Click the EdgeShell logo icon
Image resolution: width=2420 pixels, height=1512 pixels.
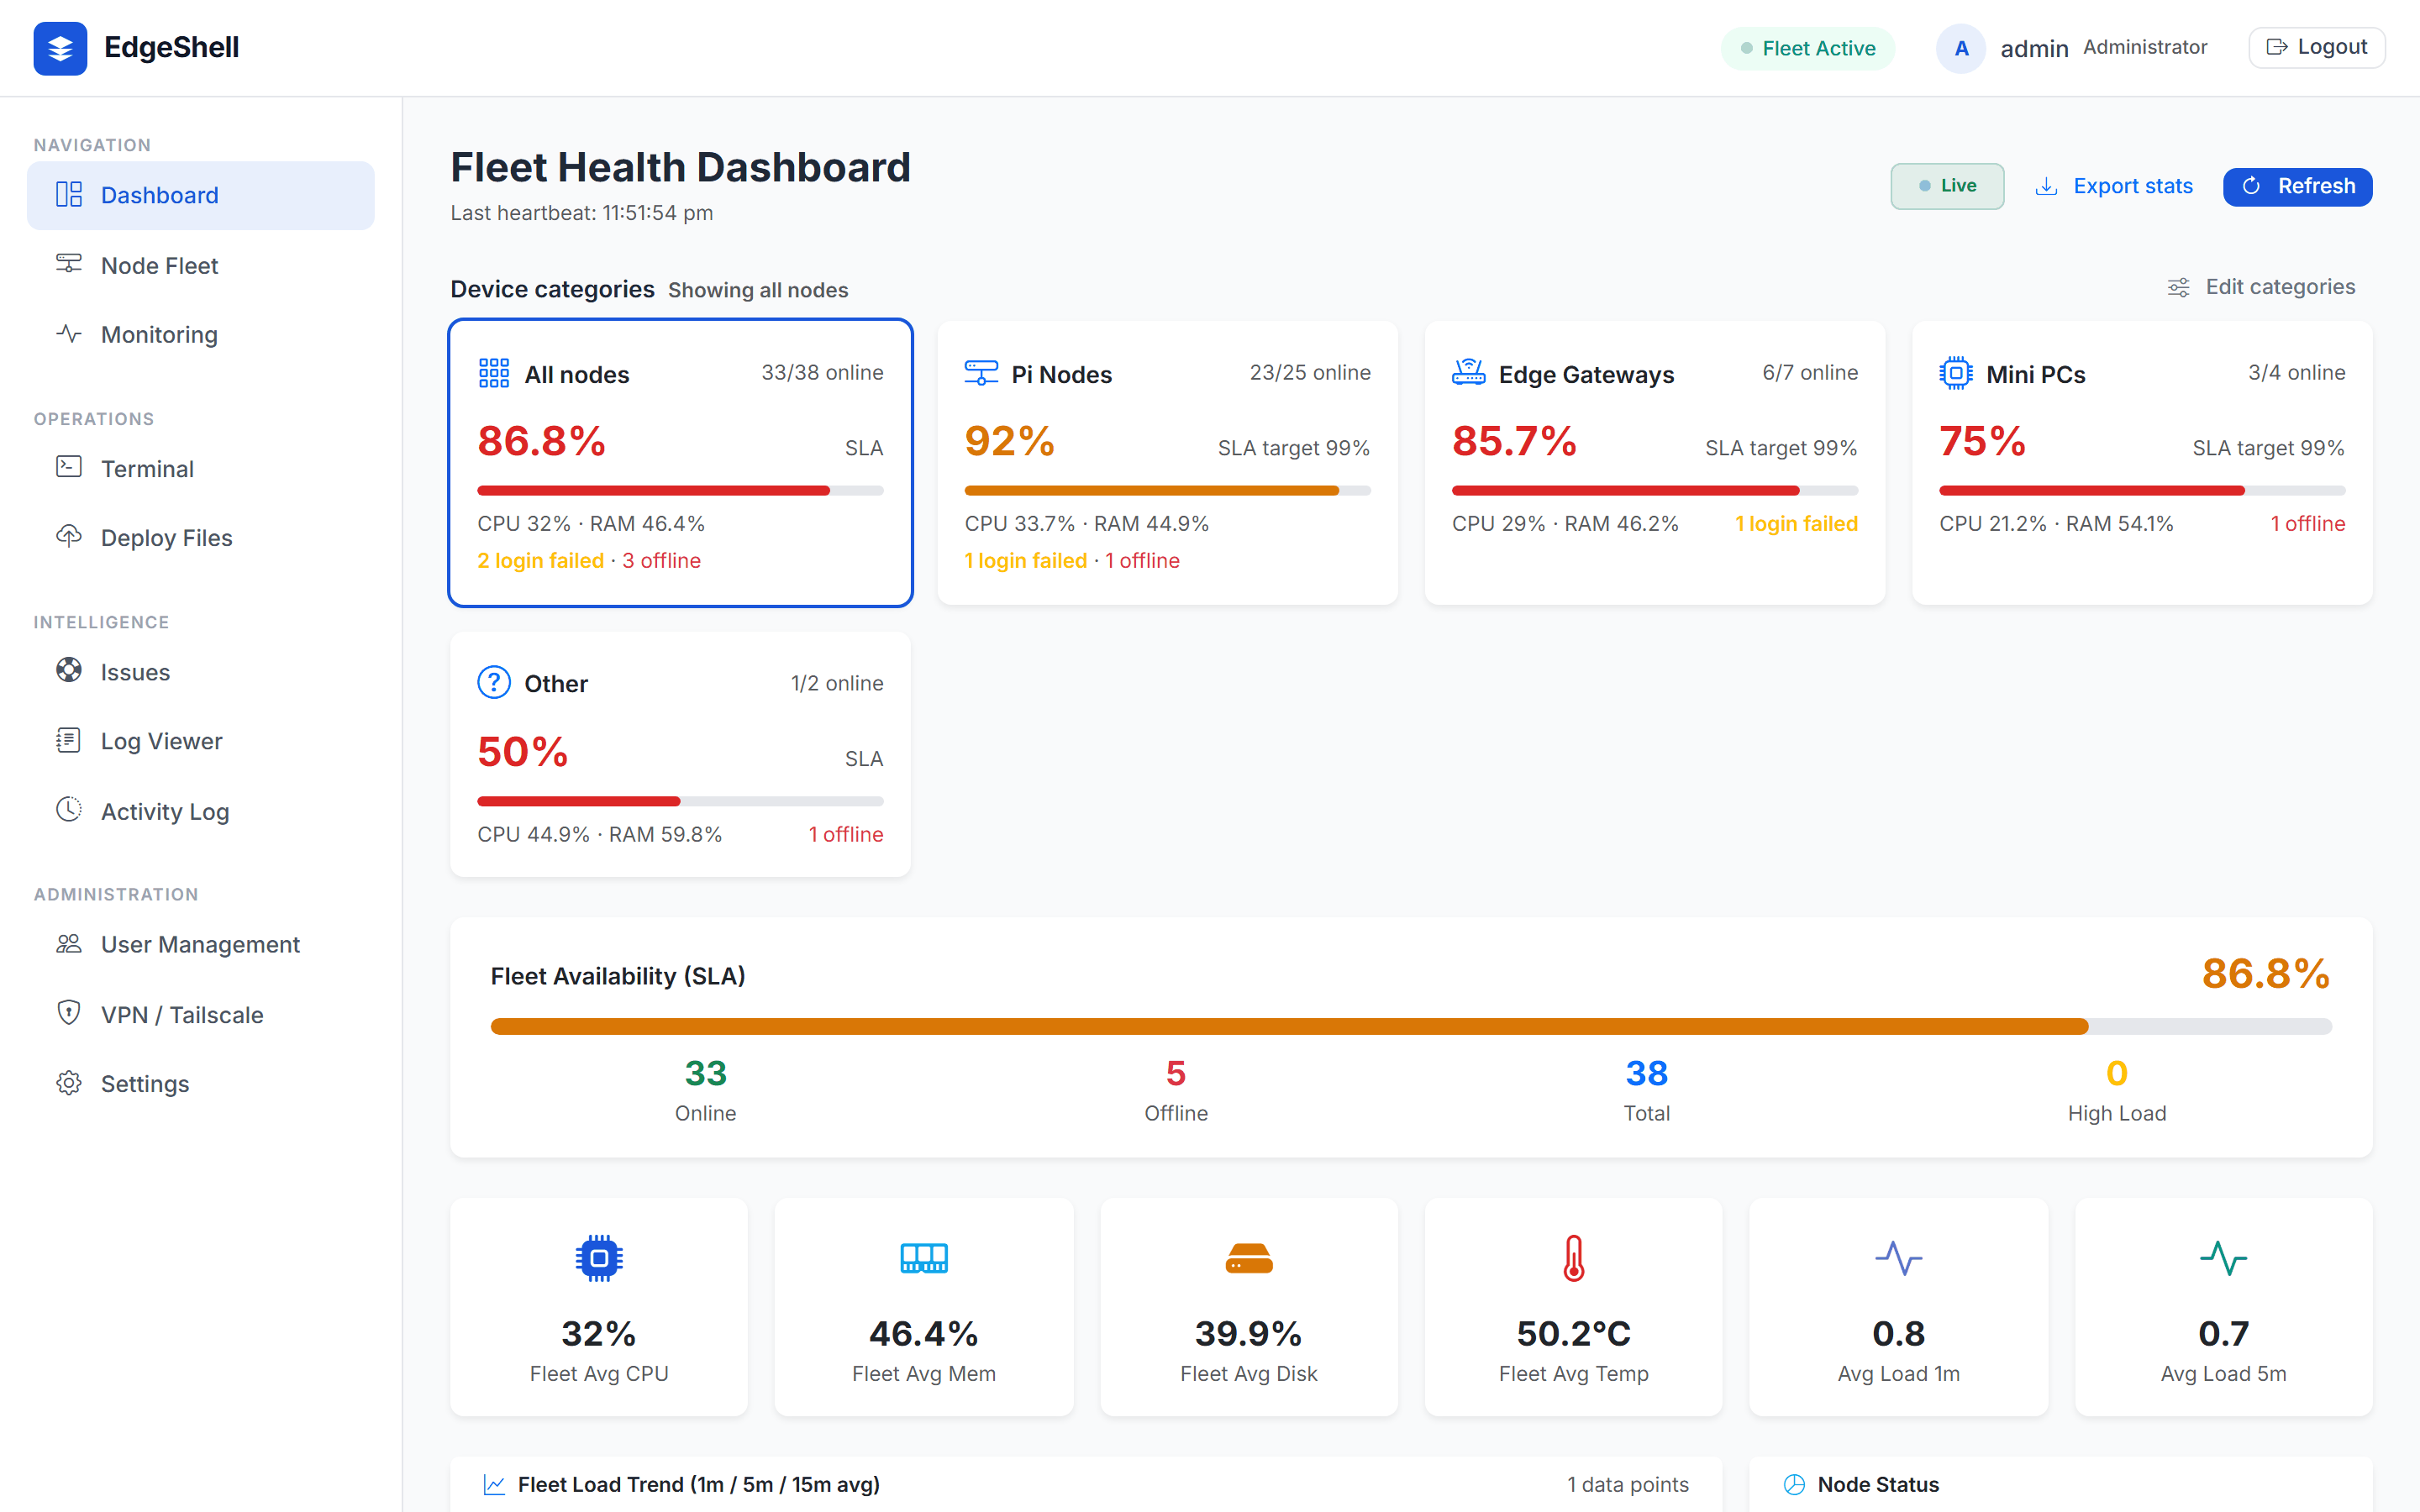click(x=60, y=48)
